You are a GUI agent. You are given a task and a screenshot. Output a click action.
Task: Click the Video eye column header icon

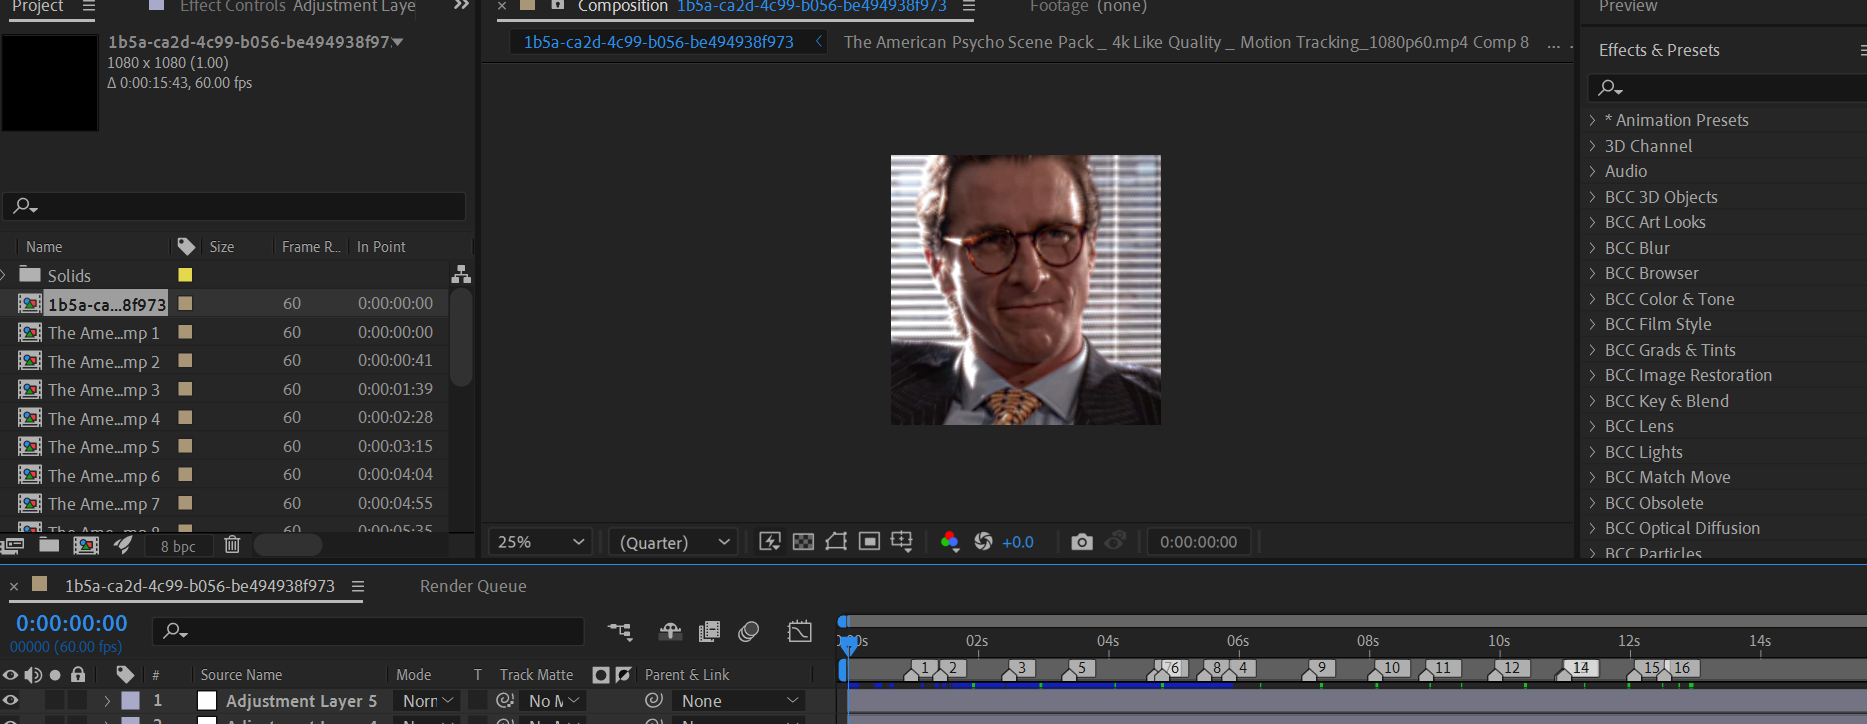(x=10, y=675)
